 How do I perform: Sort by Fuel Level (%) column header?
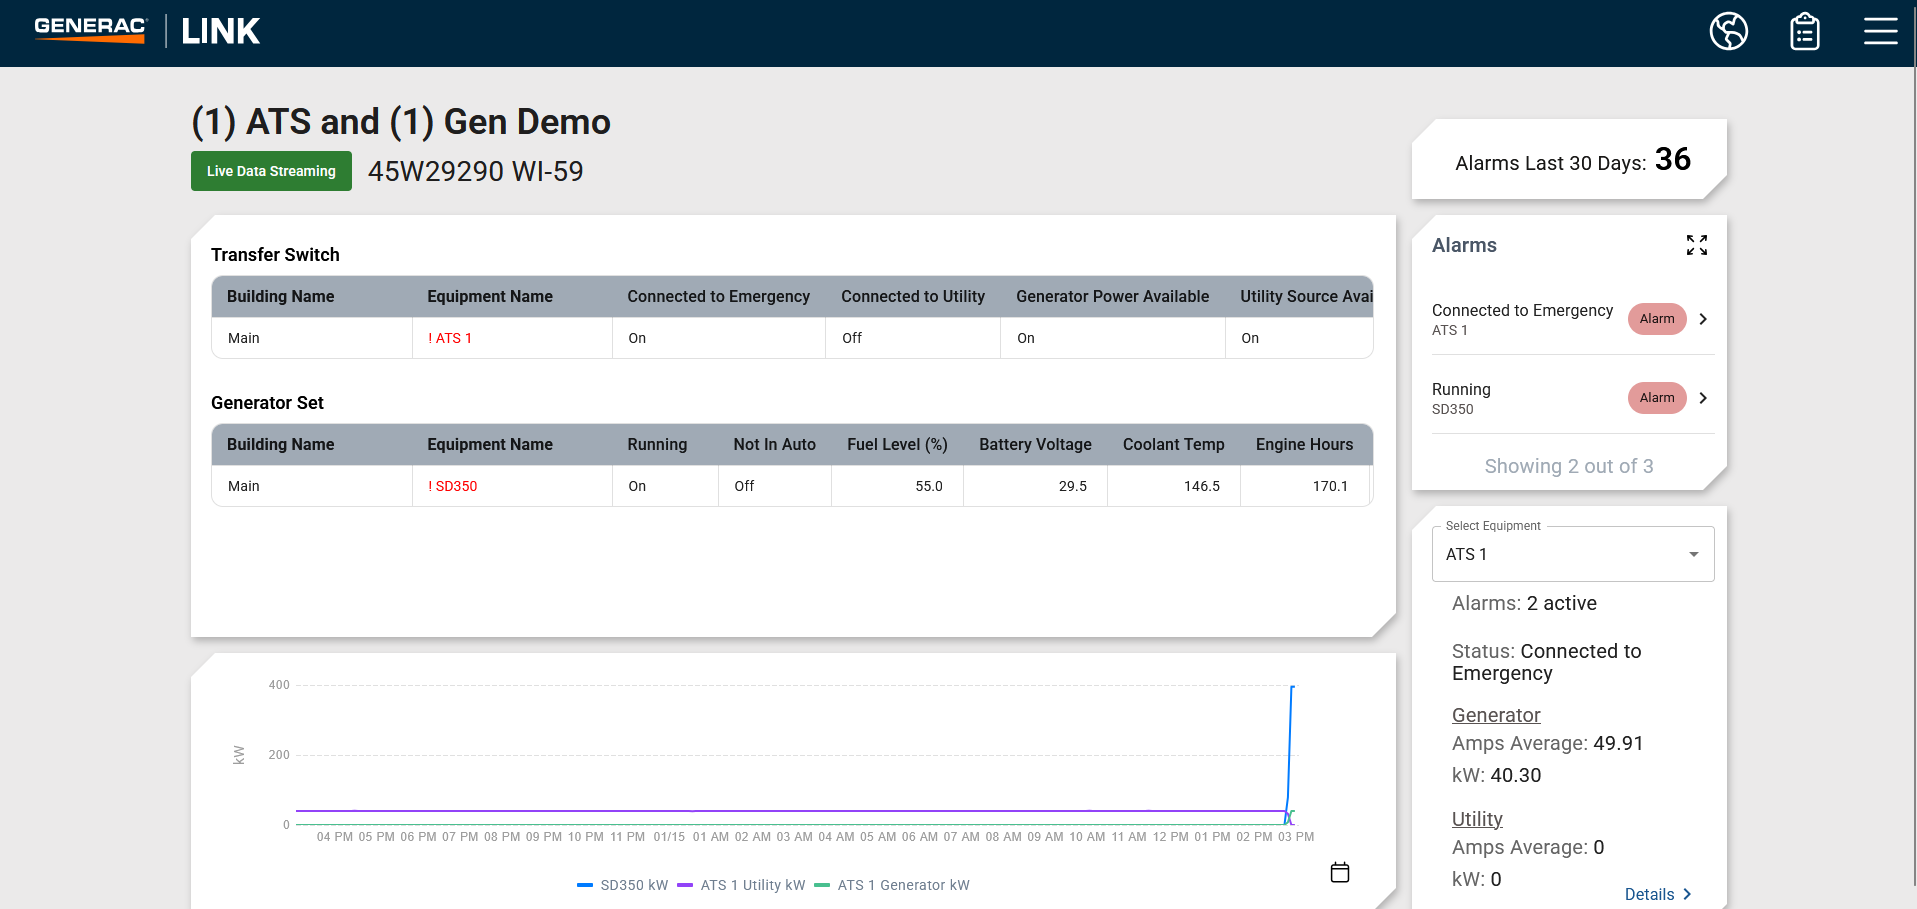tap(896, 444)
